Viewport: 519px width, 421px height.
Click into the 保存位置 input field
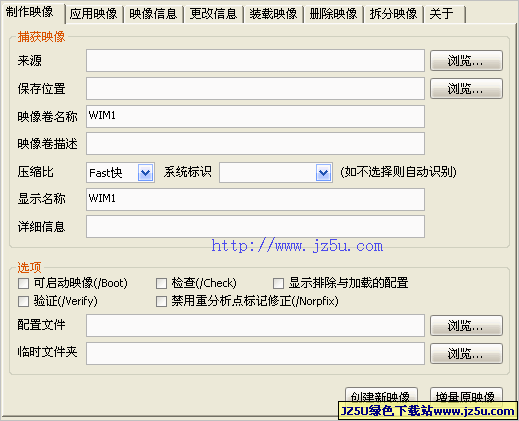tap(255, 88)
